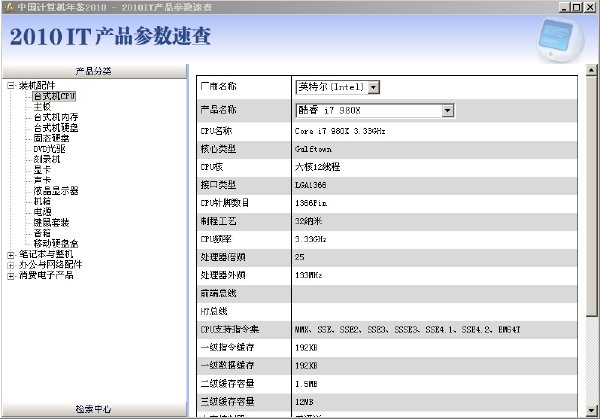Click the app icon in the title bar
600x419 pixels.
click(x=9, y=7)
